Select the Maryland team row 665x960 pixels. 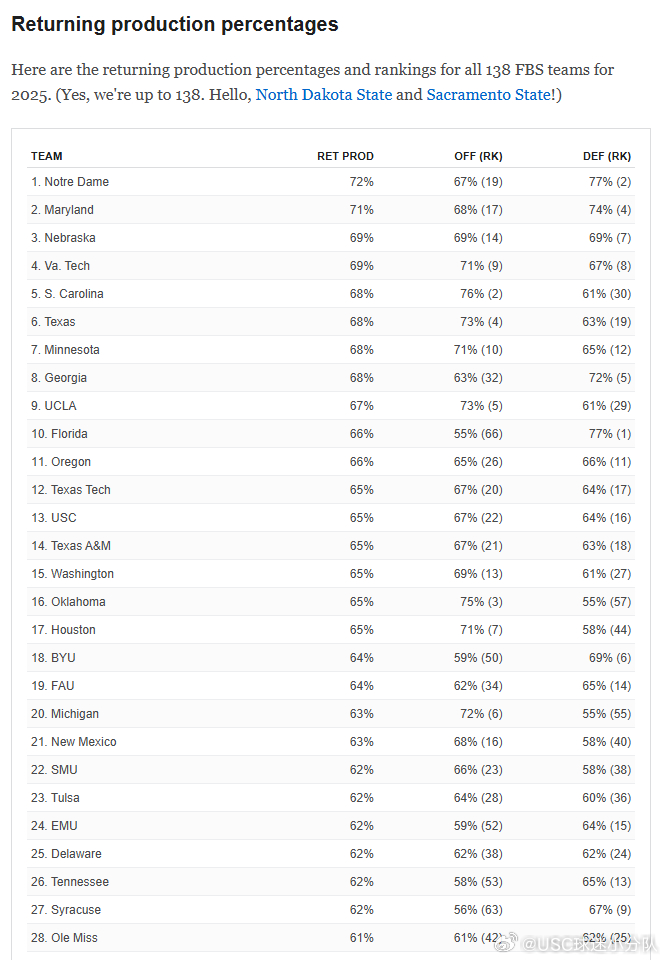[331, 210]
